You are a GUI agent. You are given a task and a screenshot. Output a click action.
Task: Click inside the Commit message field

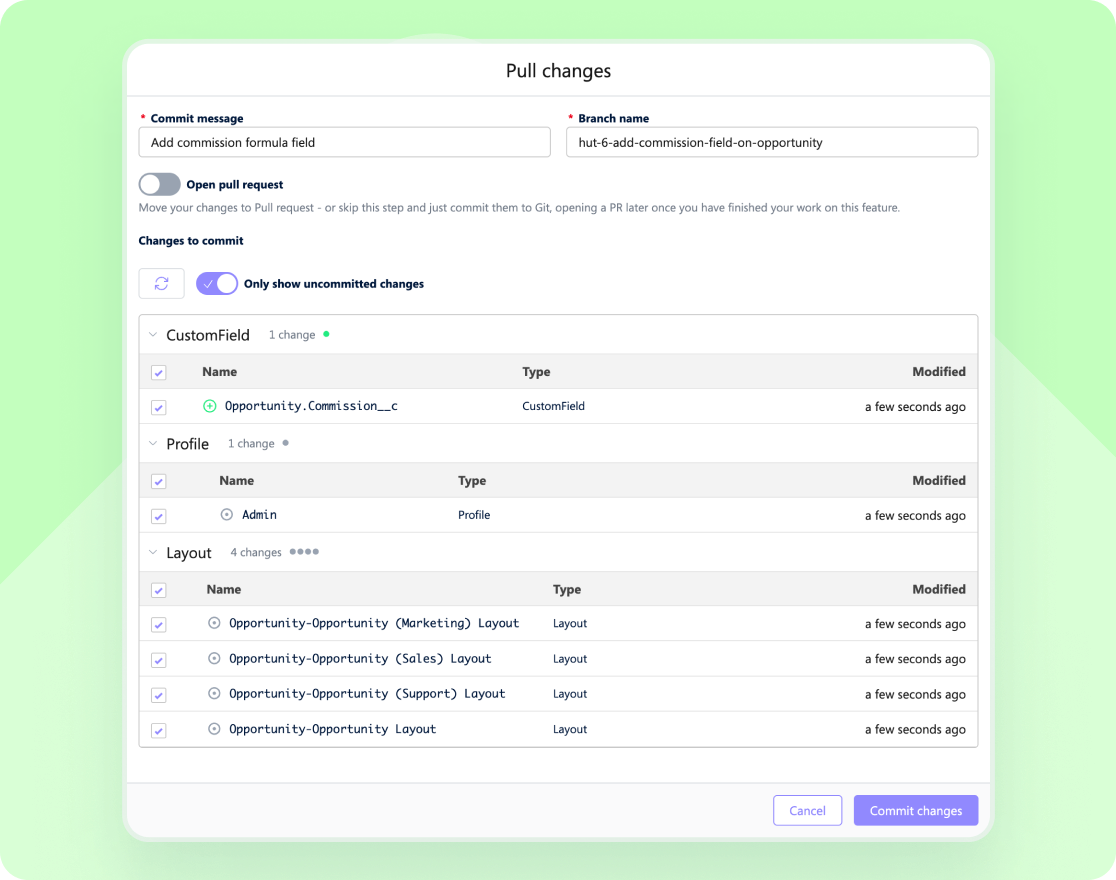click(x=344, y=142)
